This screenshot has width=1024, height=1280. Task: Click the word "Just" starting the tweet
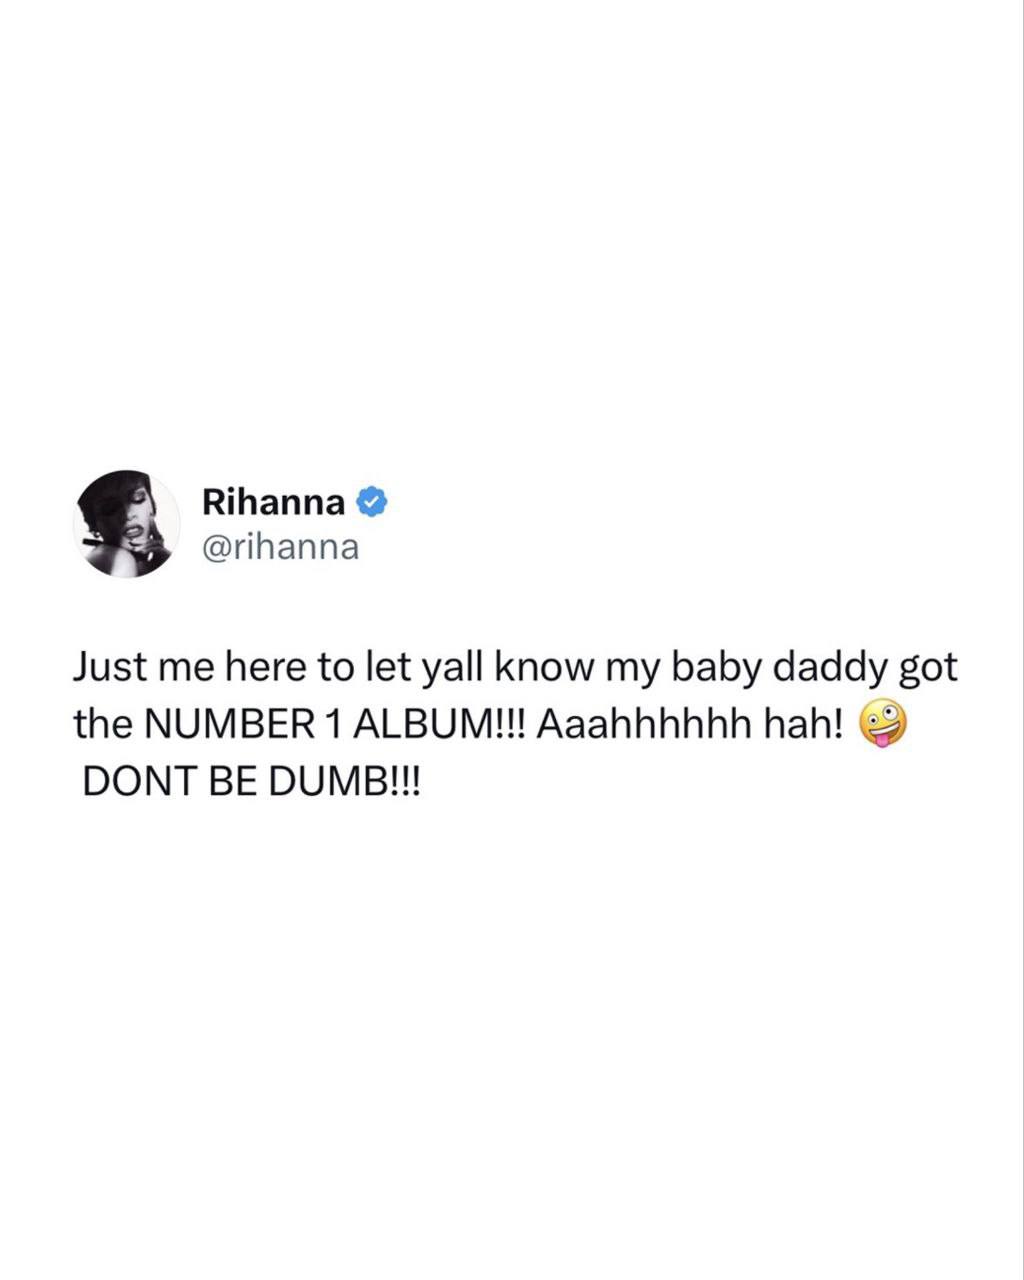[109, 668]
